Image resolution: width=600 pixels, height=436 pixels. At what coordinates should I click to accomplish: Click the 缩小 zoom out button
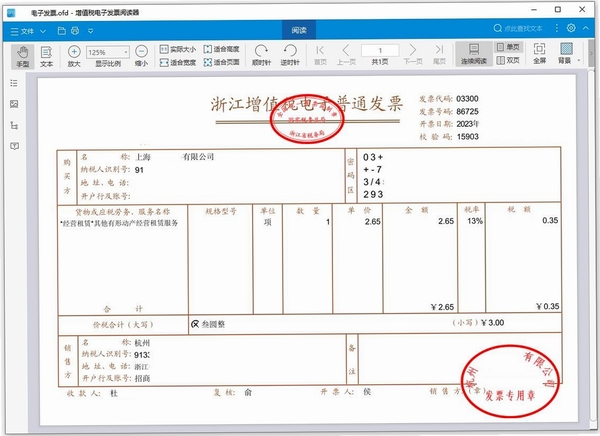click(142, 56)
